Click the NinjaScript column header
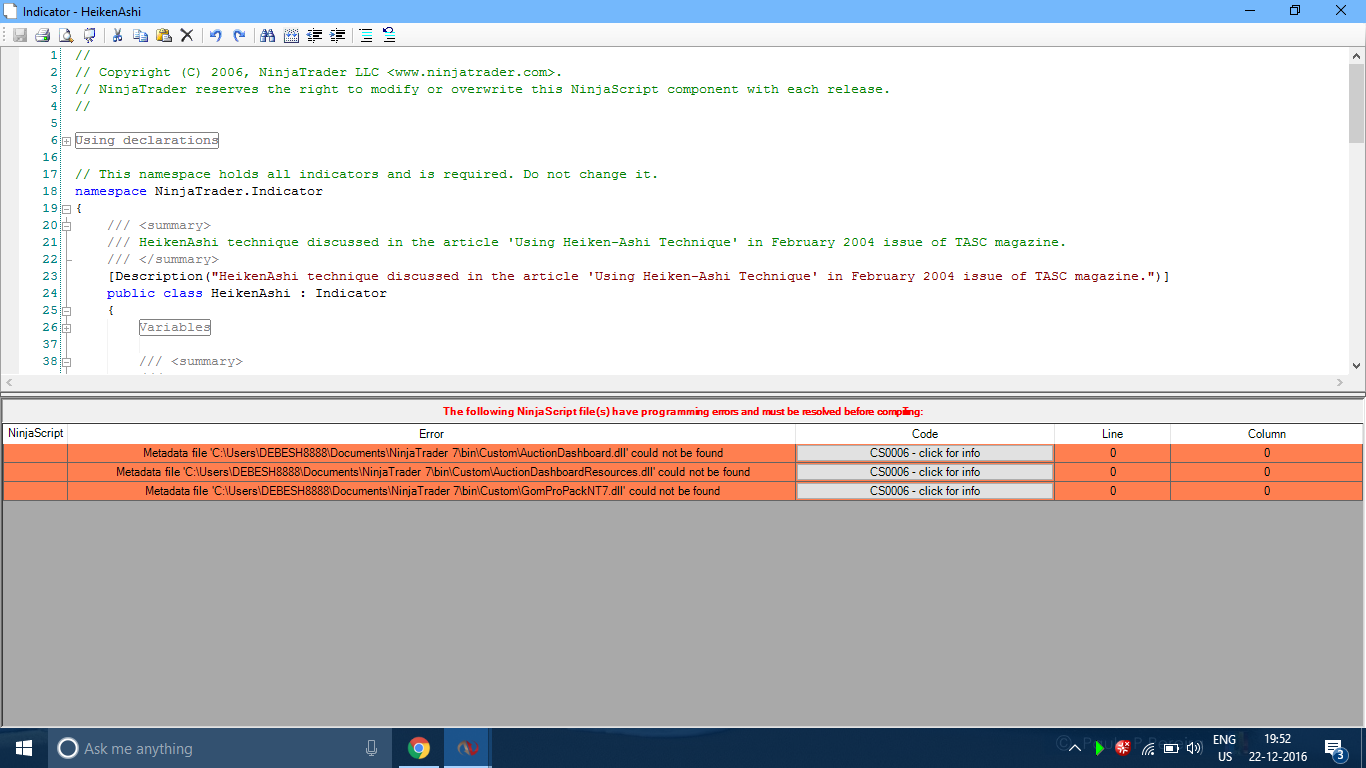Viewport: 1366px width, 768px height. click(36, 434)
